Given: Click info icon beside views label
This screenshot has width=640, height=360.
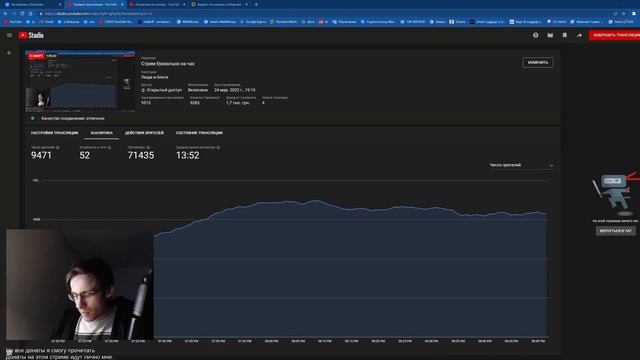Looking at the screenshot, I should tap(148, 147).
